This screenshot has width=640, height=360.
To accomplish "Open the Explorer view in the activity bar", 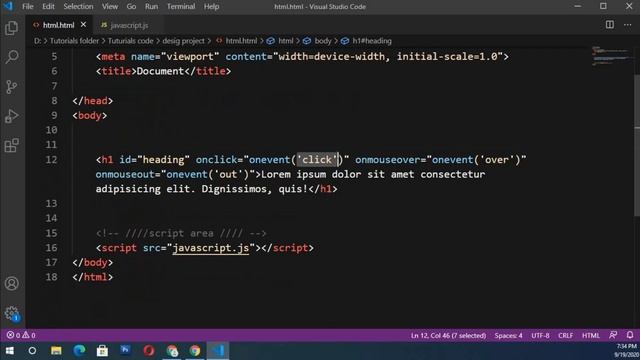I will click(11, 28).
